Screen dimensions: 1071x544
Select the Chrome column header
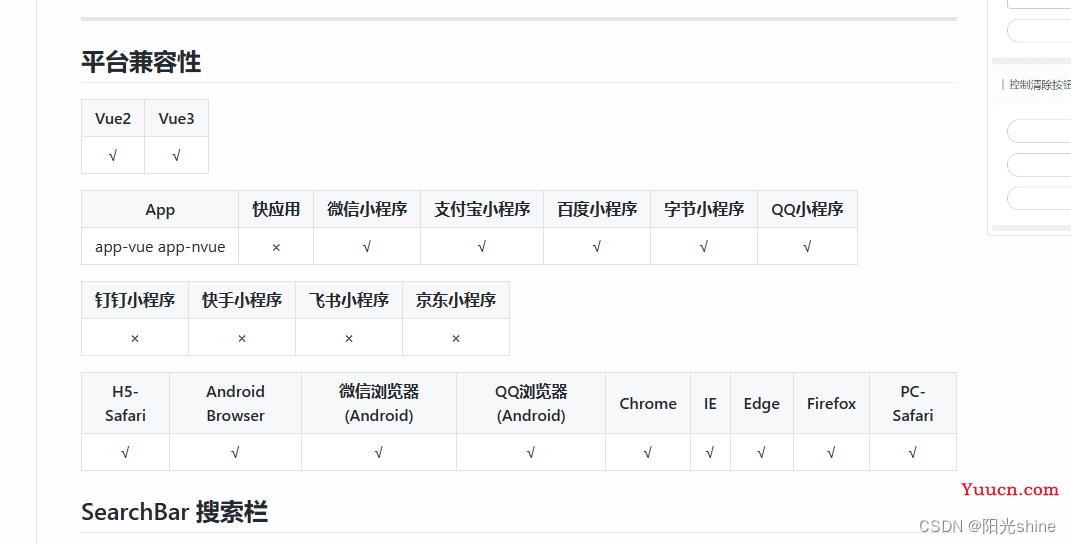click(x=648, y=403)
